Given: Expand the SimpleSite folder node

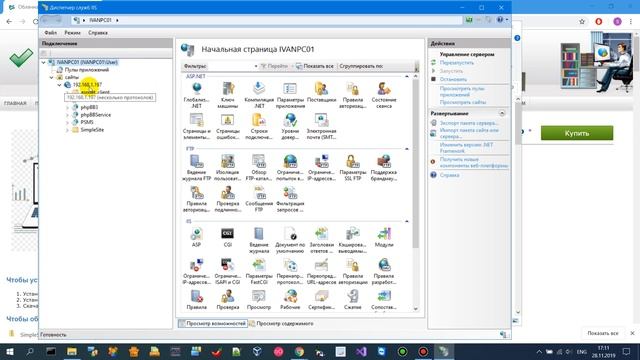Looking at the screenshot, I should 67,130.
